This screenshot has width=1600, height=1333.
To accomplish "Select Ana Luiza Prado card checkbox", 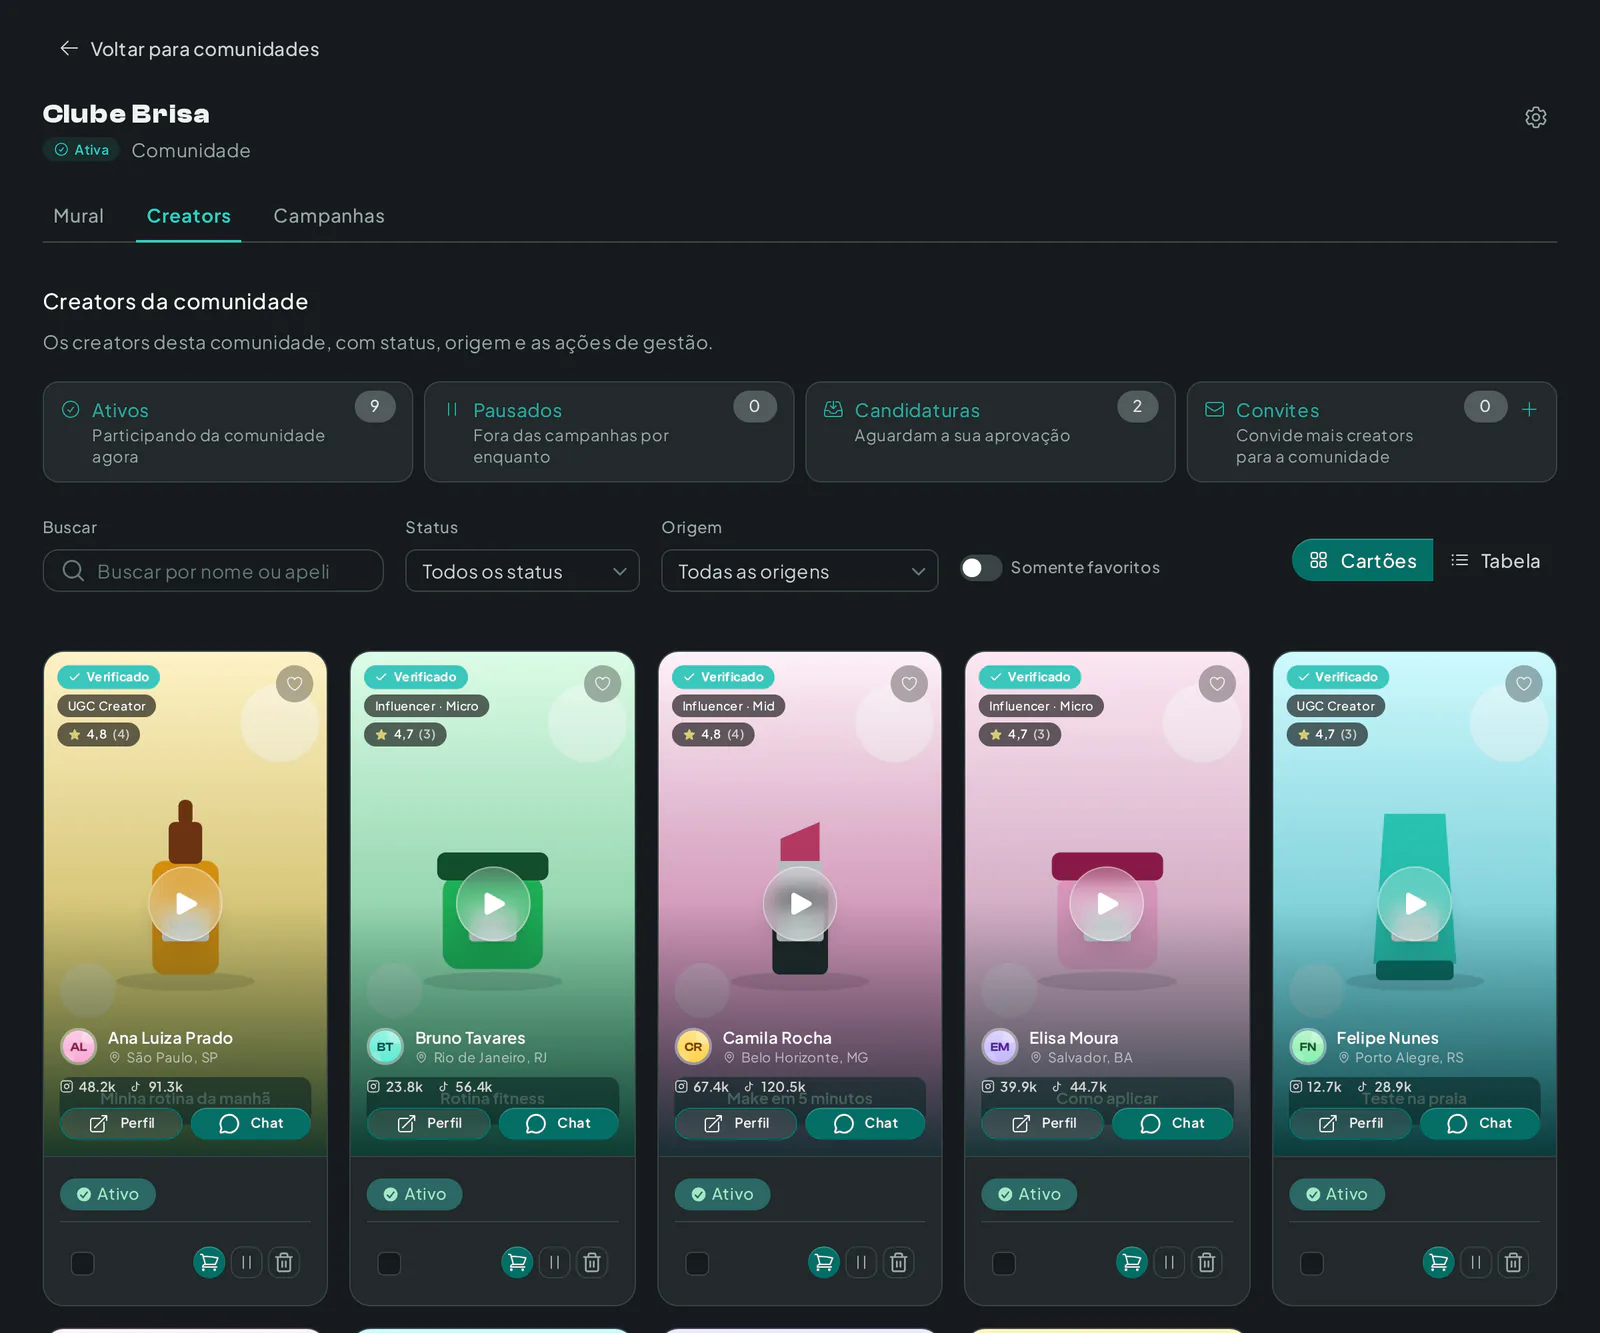I will [83, 1263].
